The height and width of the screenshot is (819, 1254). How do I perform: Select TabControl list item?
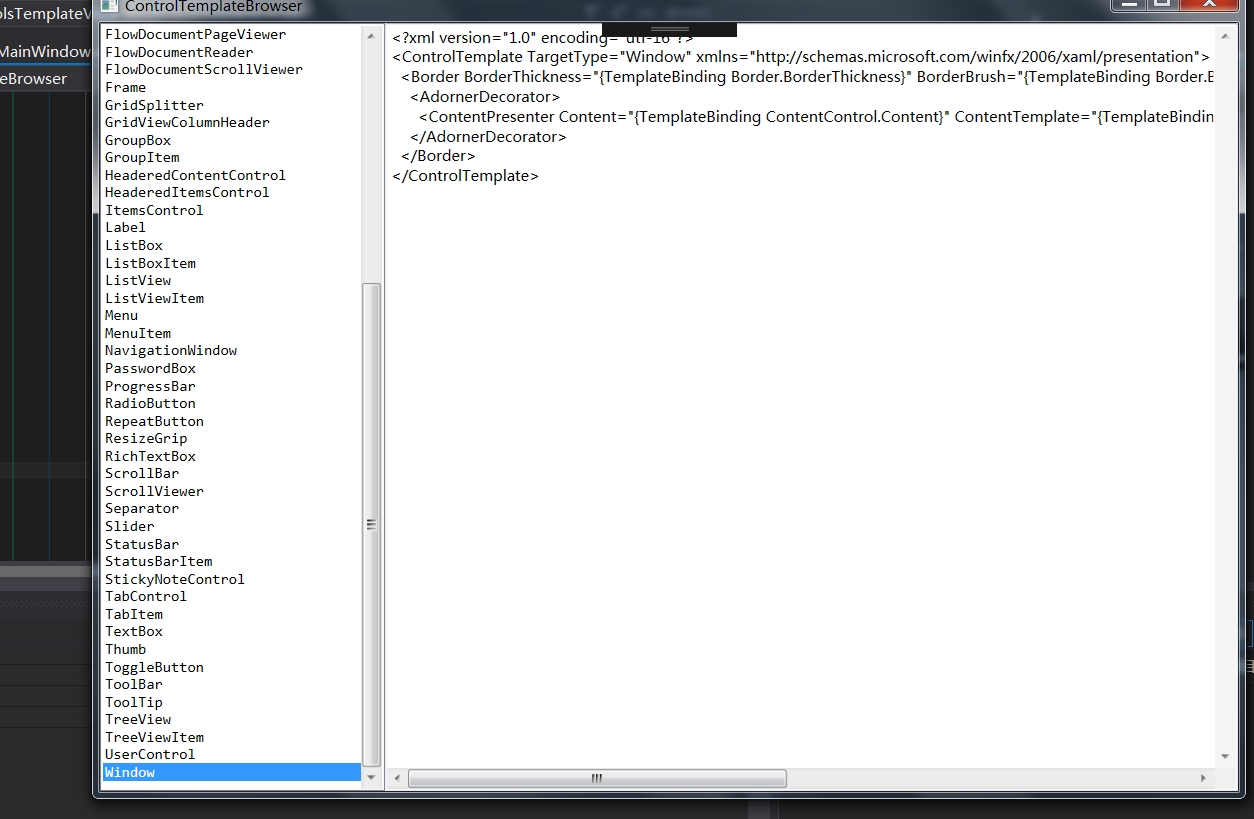pos(232,596)
